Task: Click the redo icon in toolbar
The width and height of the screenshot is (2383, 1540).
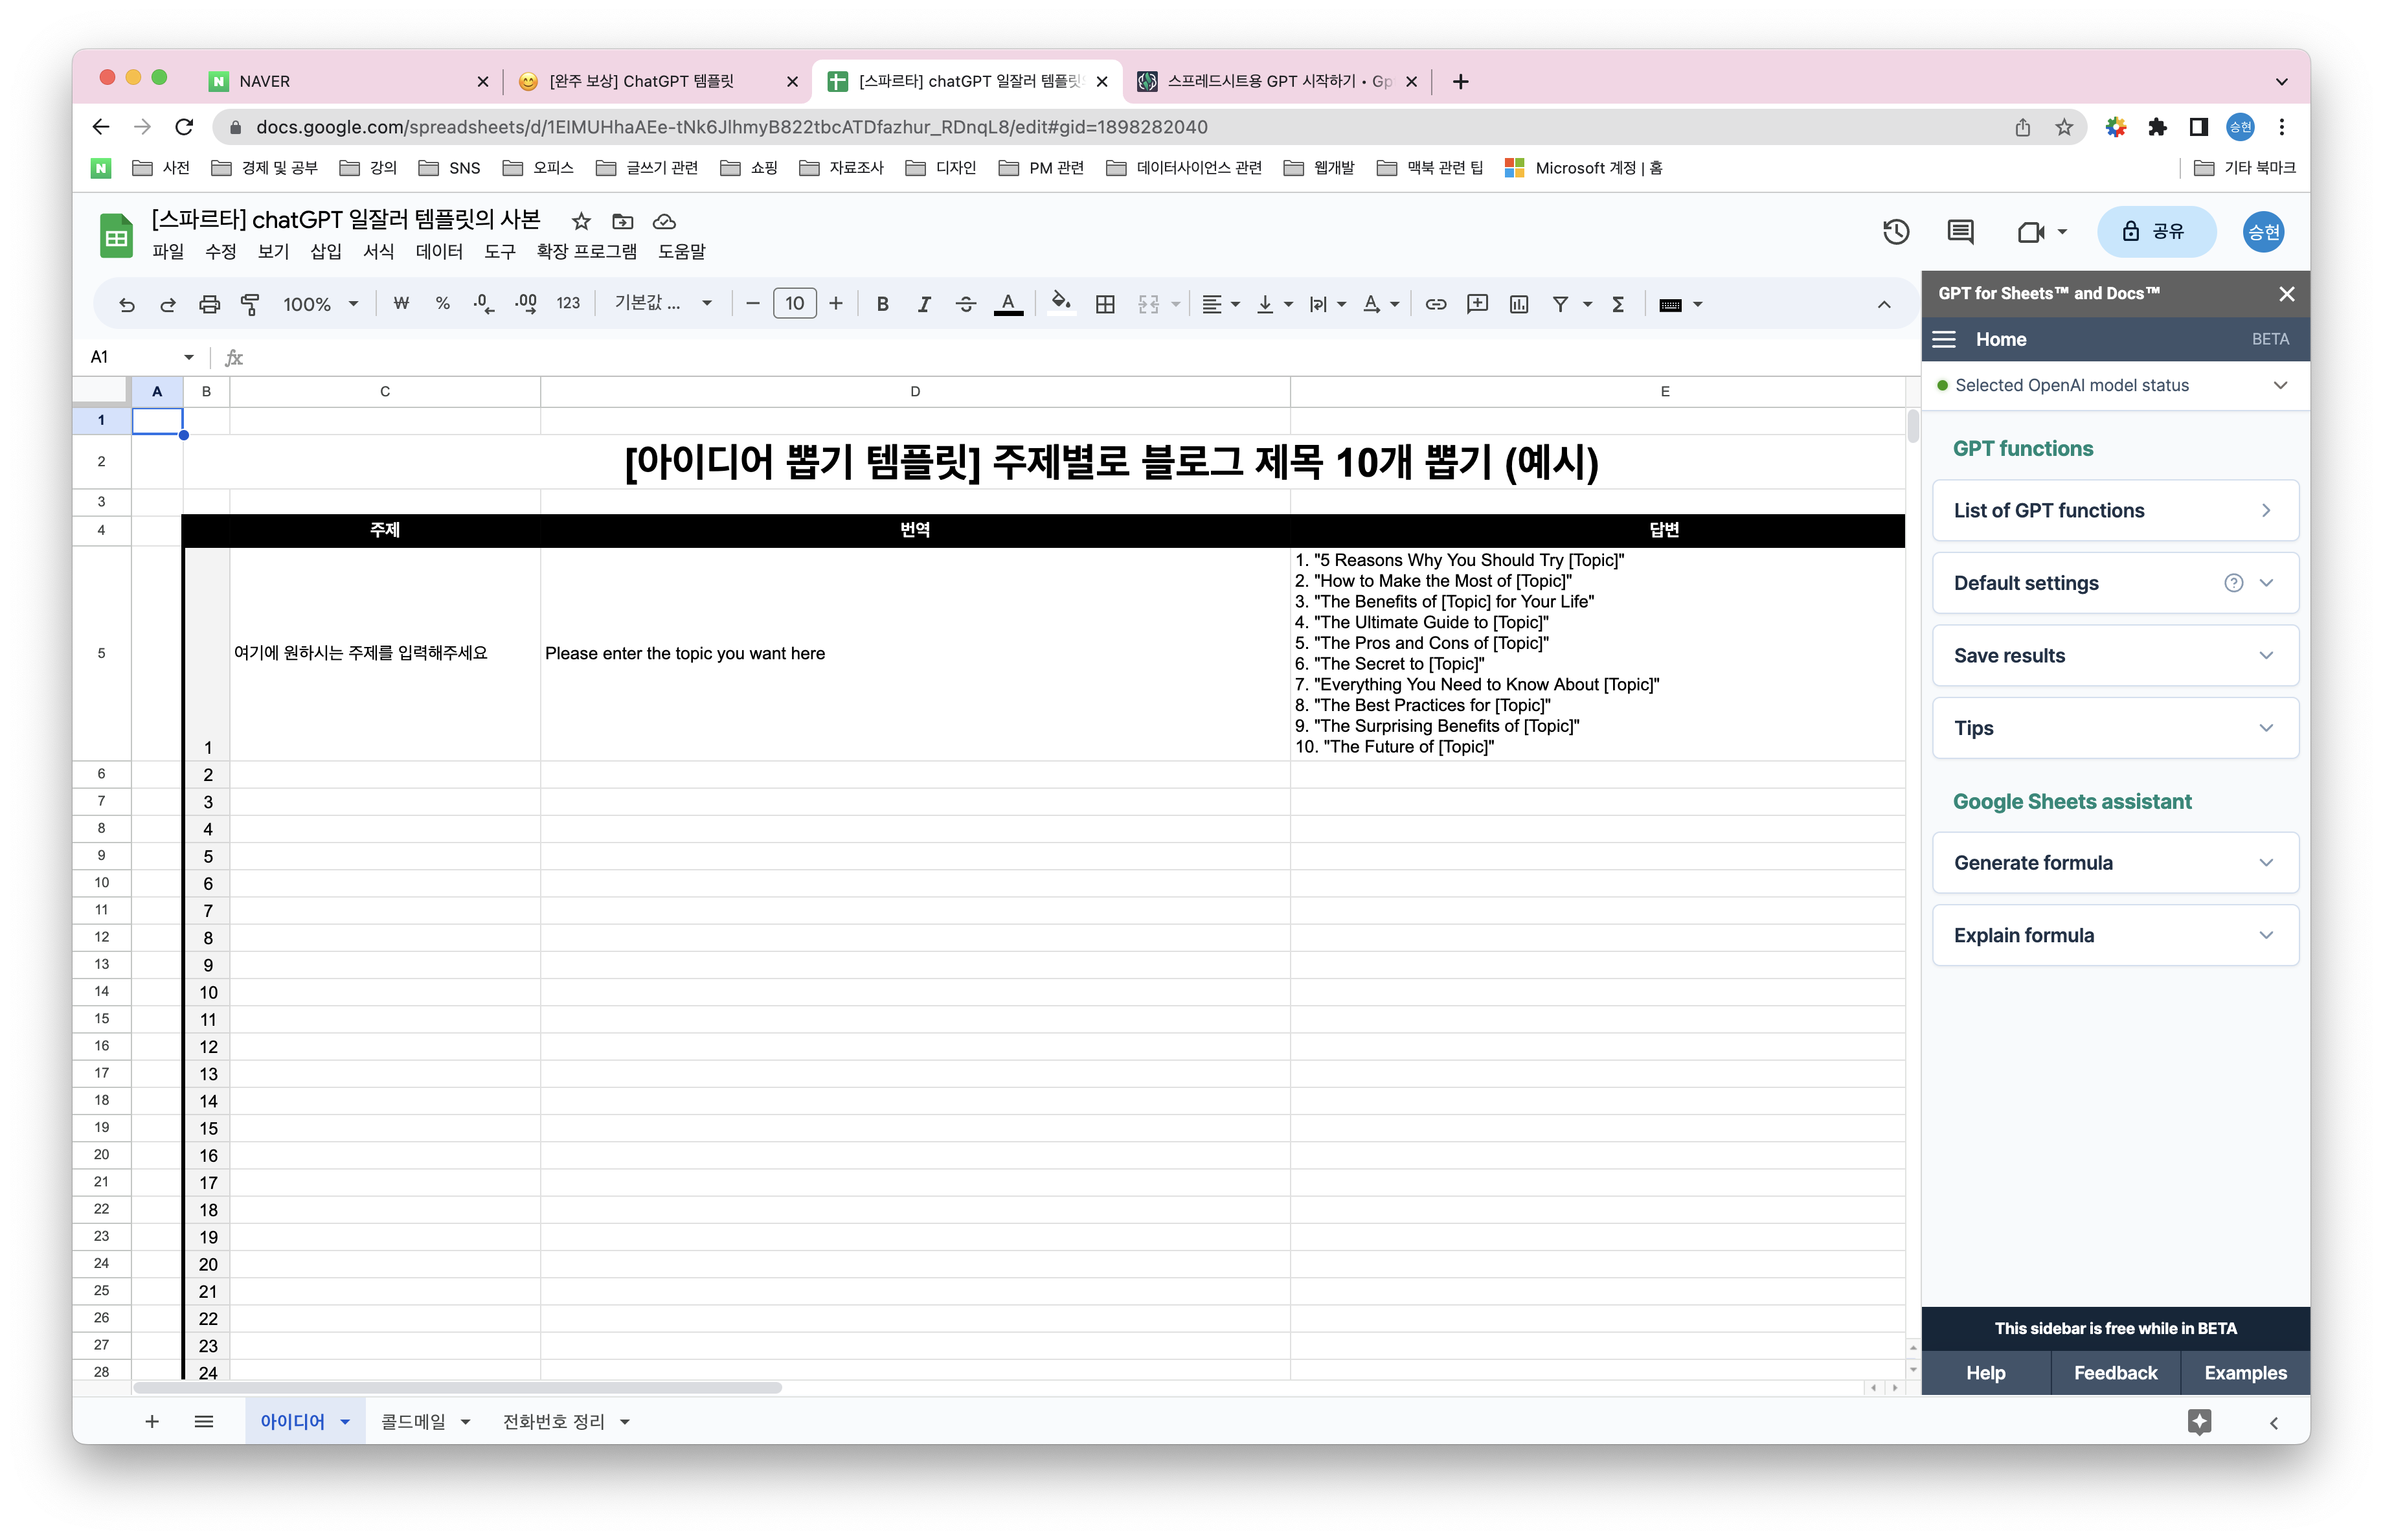Action: click(x=167, y=304)
